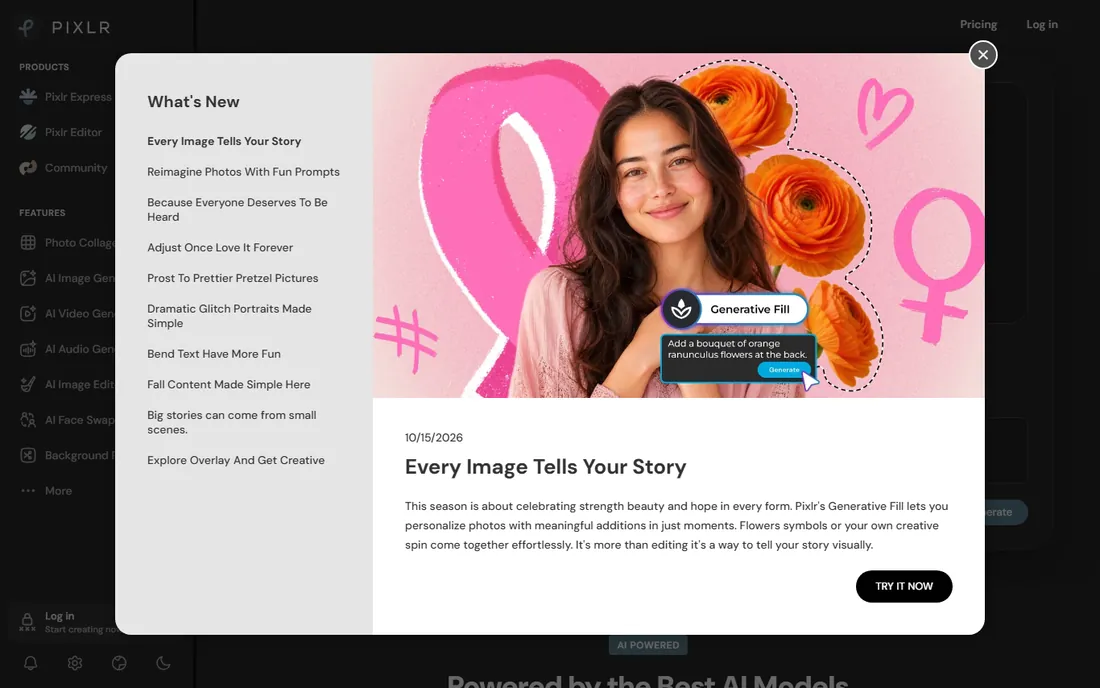The image size is (1100, 688).
Task: Open AI Image Editor icon
Action: 28,384
